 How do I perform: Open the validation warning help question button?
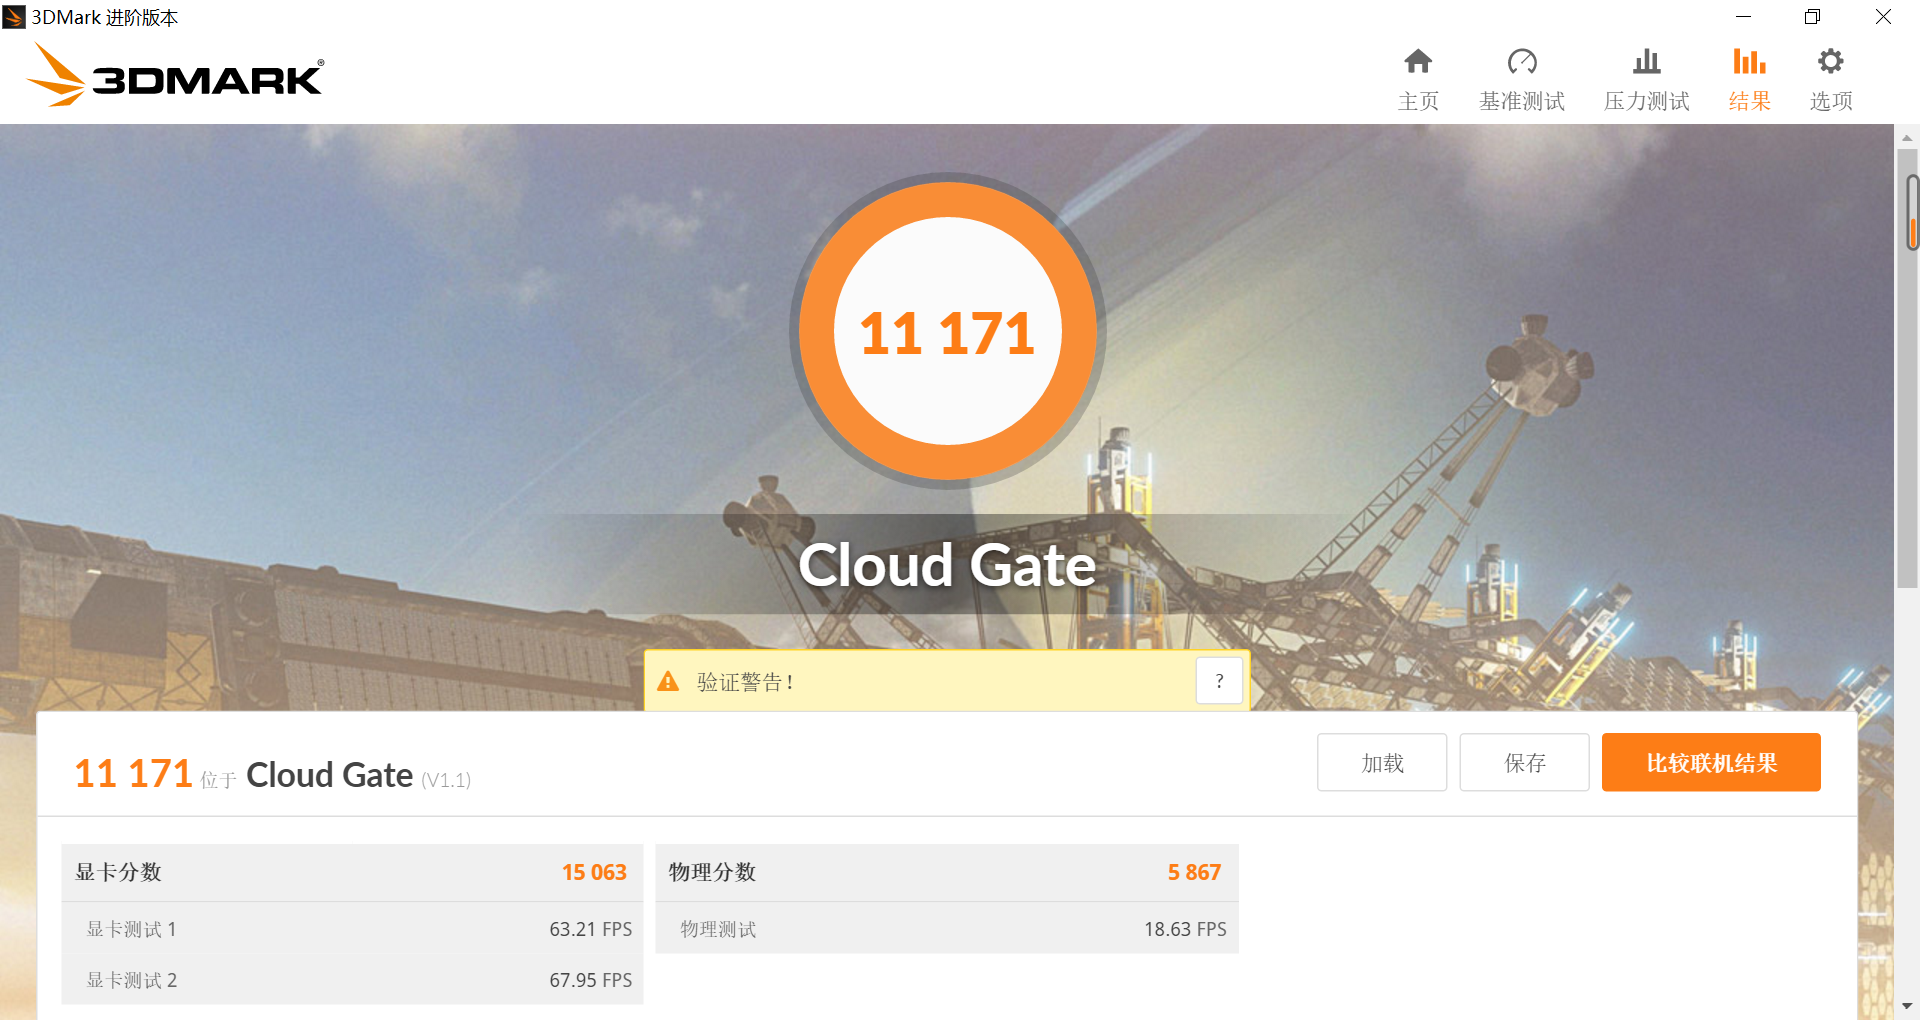click(x=1219, y=681)
